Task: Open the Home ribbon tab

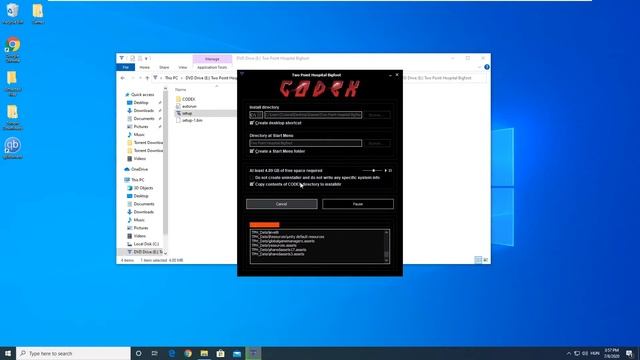Action: pyautogui.click(x=144, y=67)
